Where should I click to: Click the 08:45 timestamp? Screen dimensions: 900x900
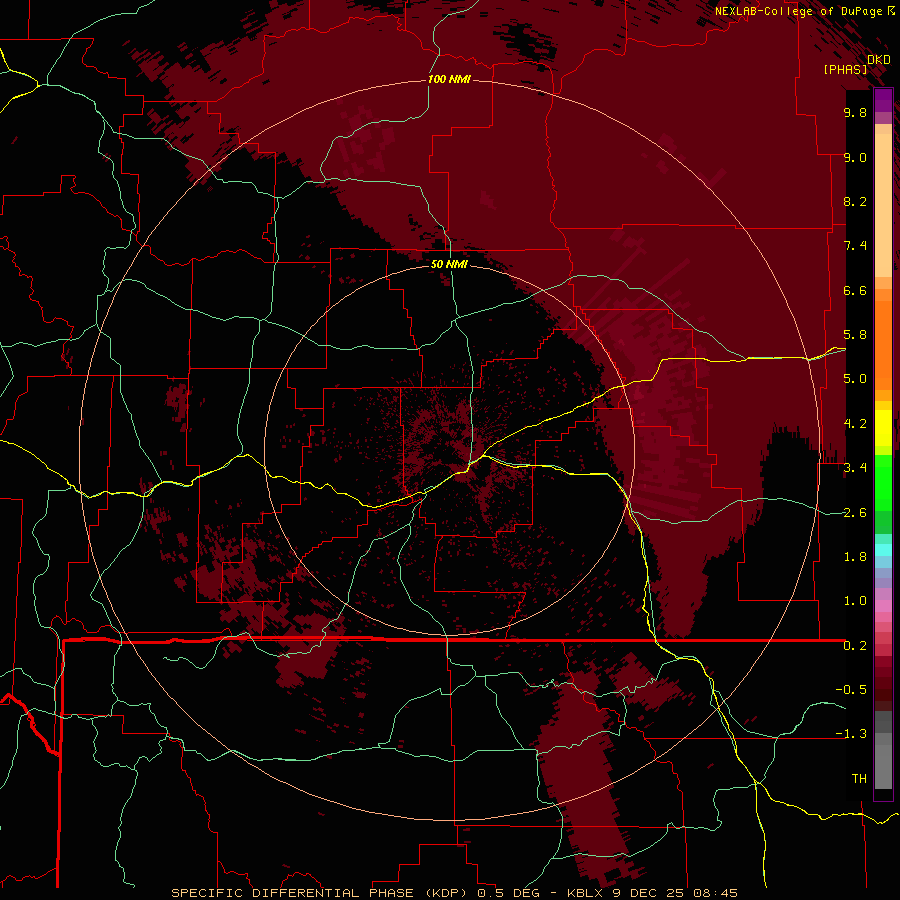pos(716,893)
